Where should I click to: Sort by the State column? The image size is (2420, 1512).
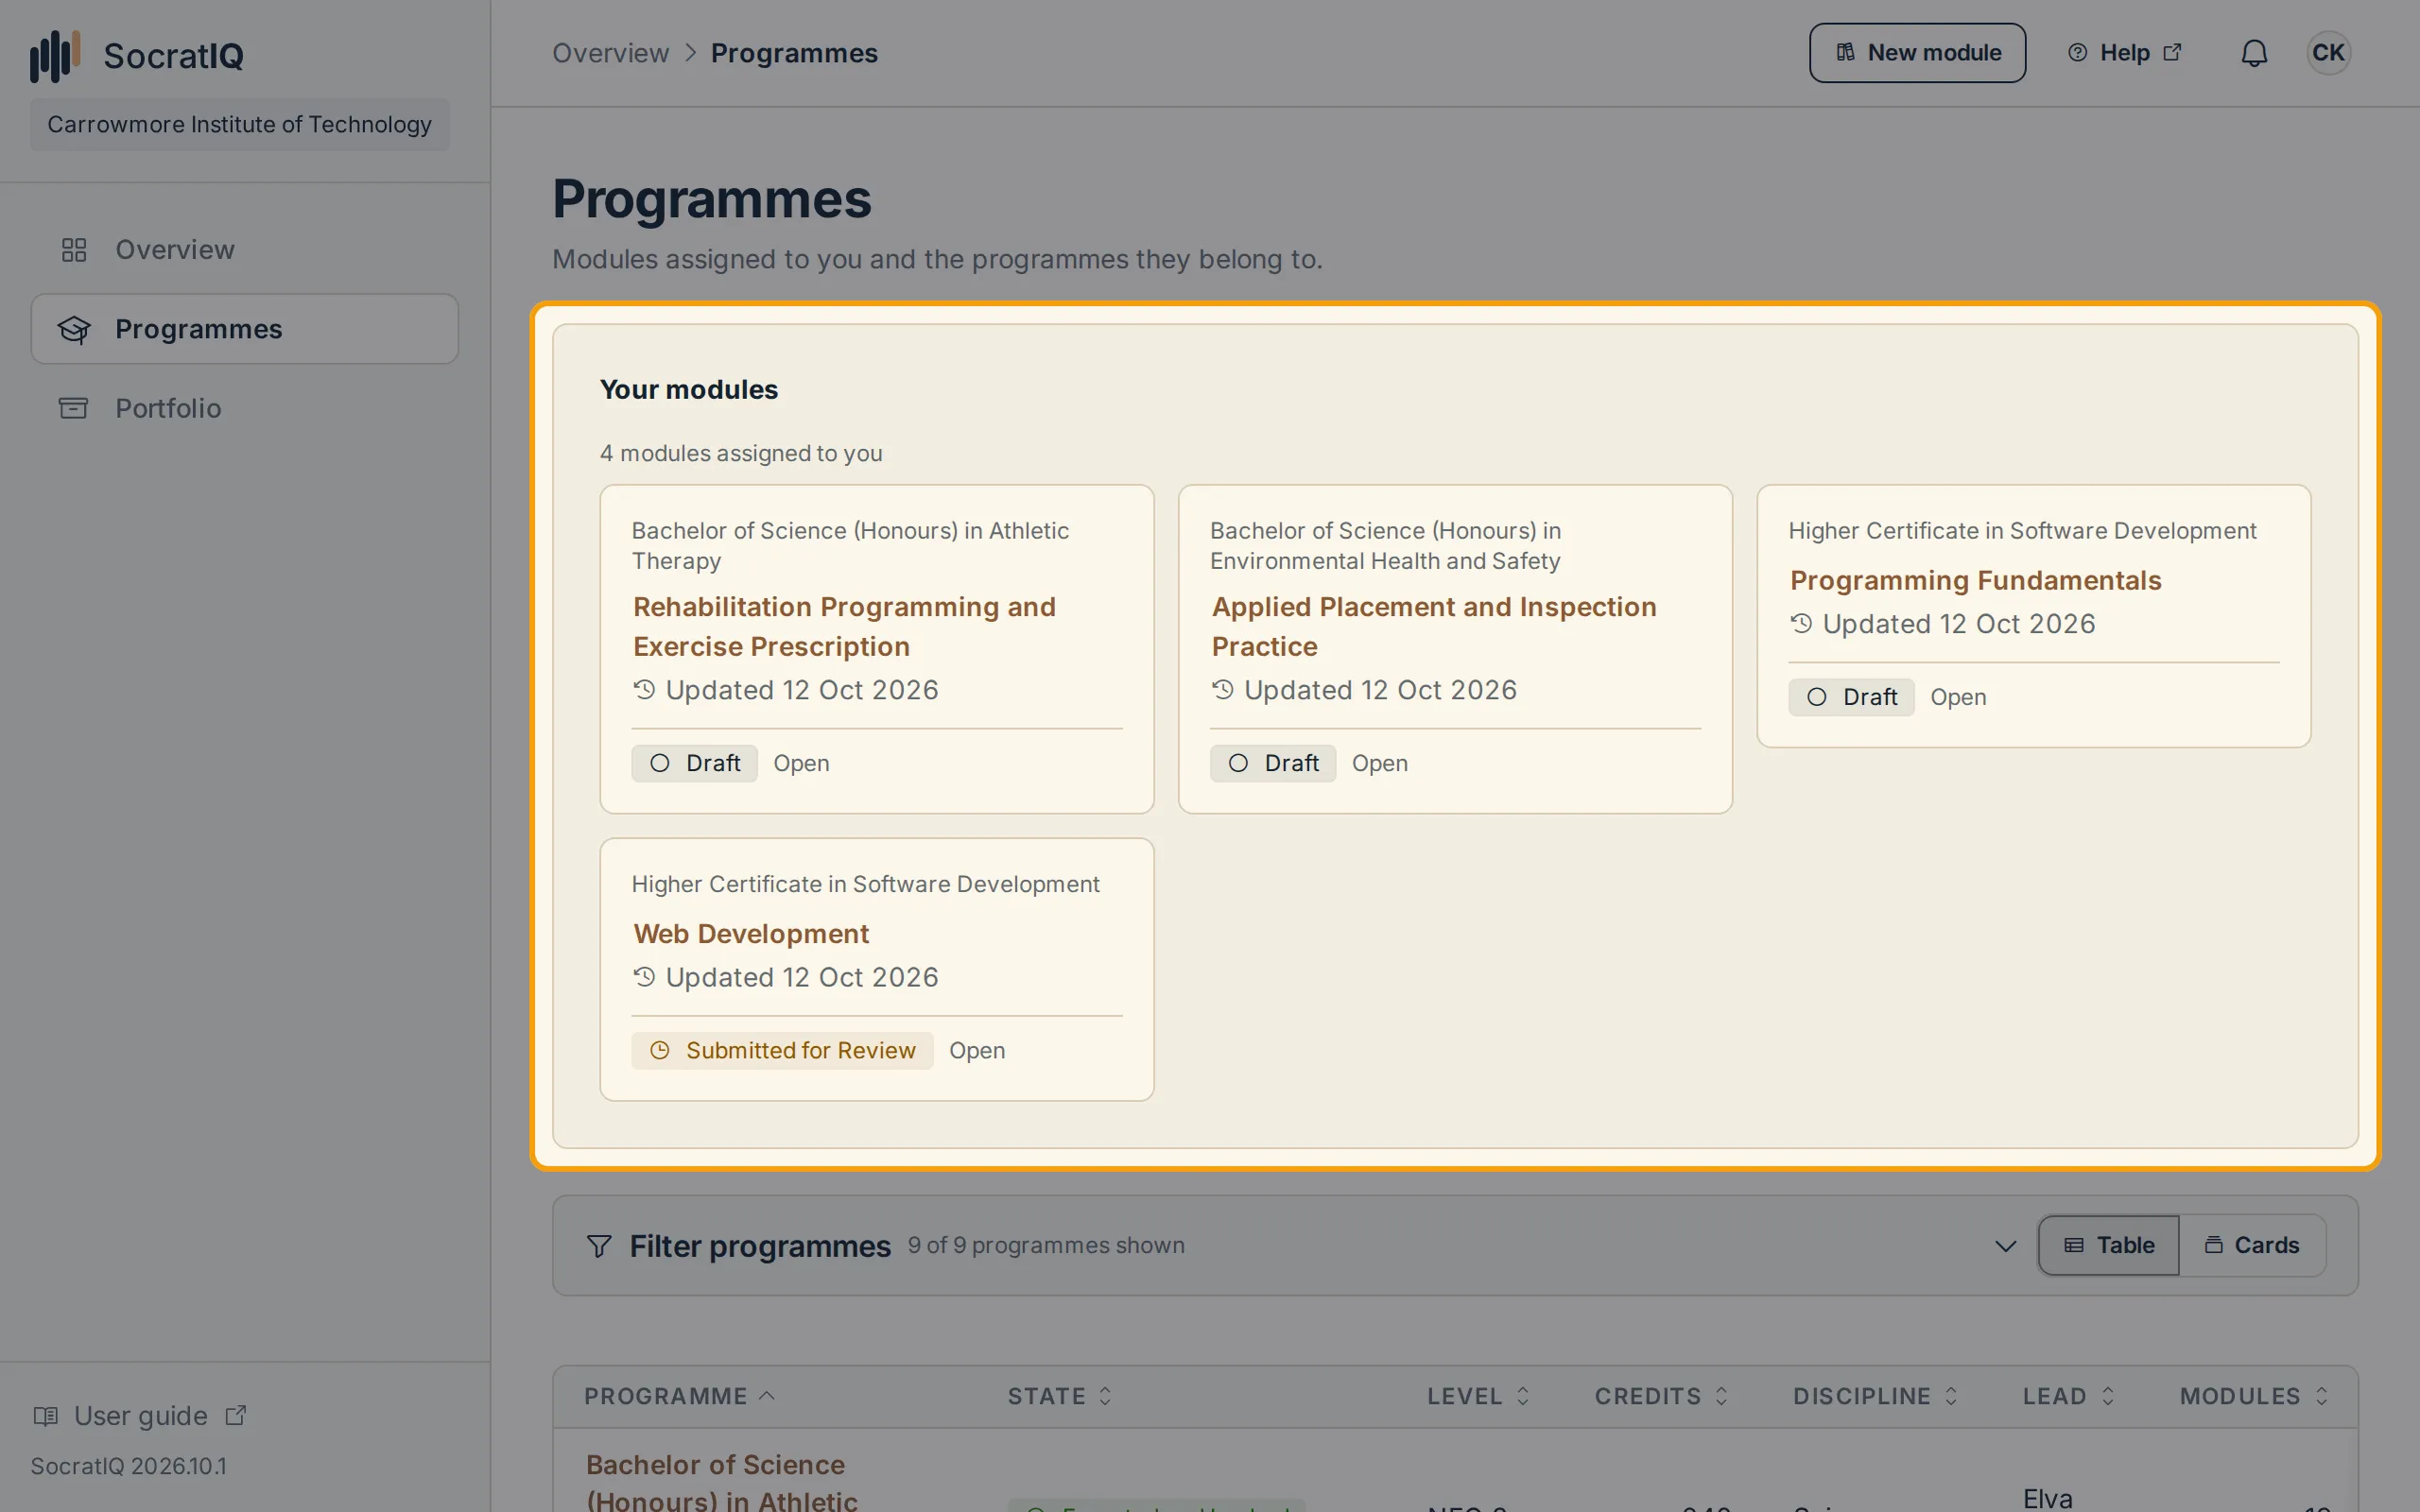point(1060,1396)
